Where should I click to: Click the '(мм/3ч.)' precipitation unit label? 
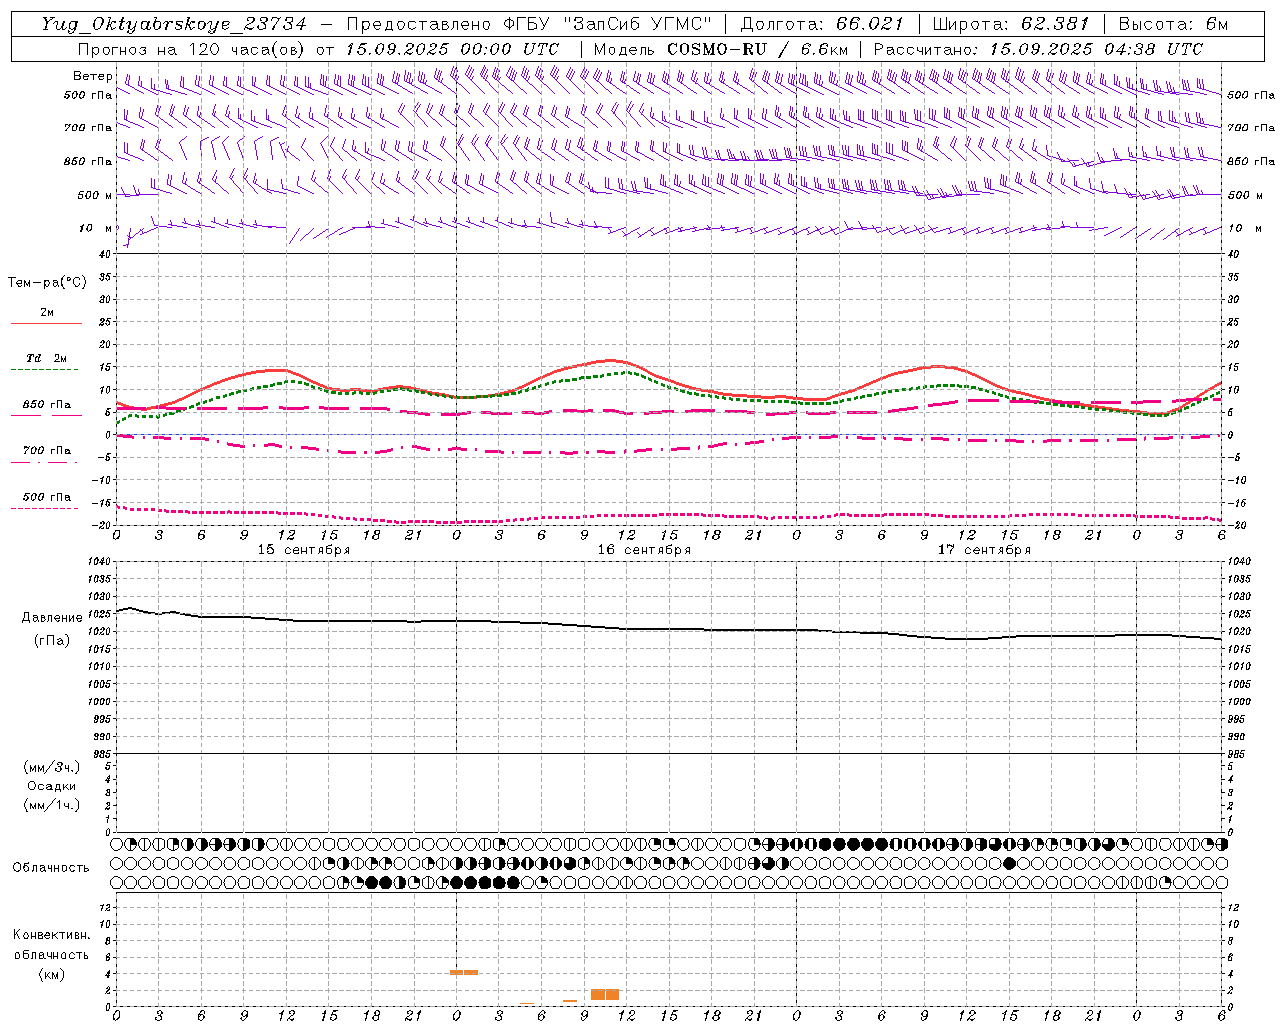tap(52, 767)
